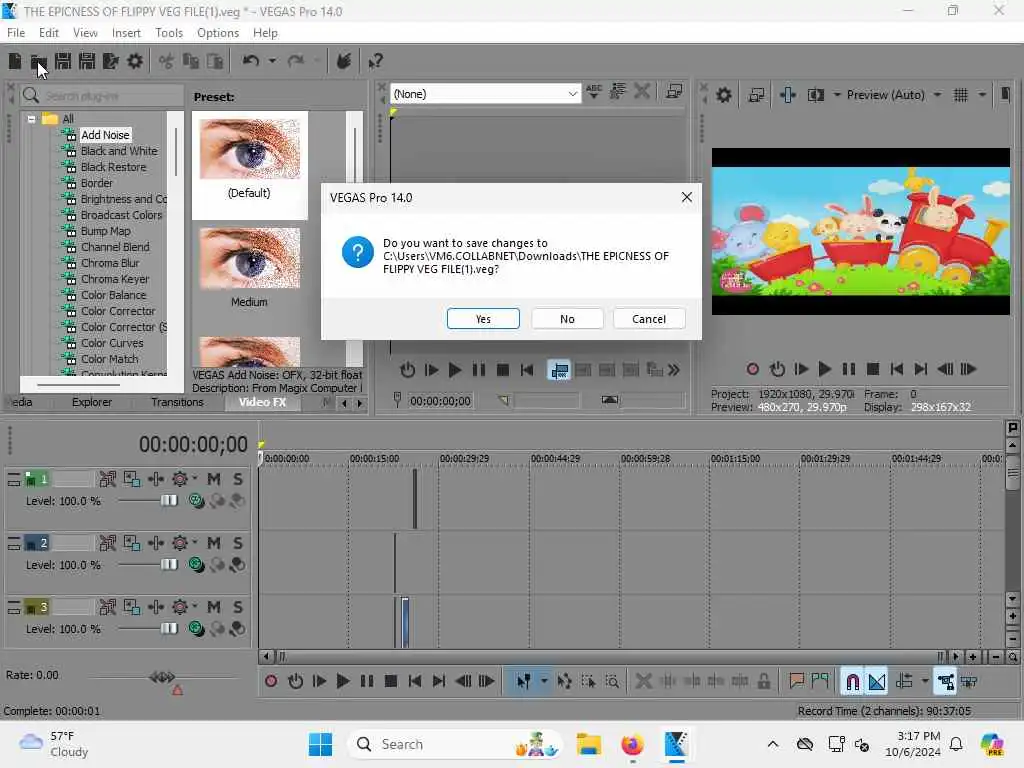Open the Undo history dropdown arrow
The image size is (1024, 768).
pos(272,61)
